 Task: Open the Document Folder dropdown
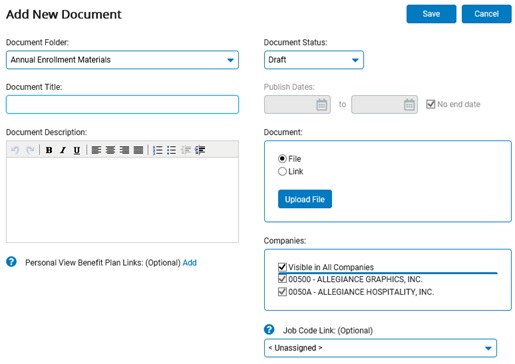[x=122, y=60]
